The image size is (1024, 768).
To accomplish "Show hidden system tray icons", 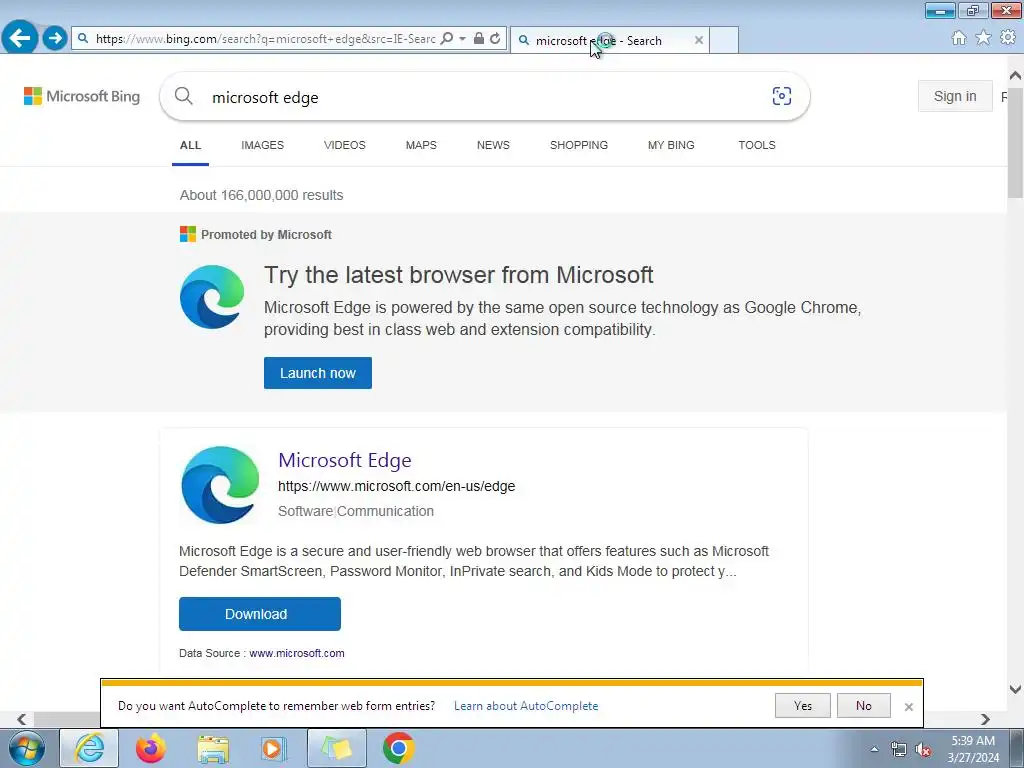I will 874,749.
